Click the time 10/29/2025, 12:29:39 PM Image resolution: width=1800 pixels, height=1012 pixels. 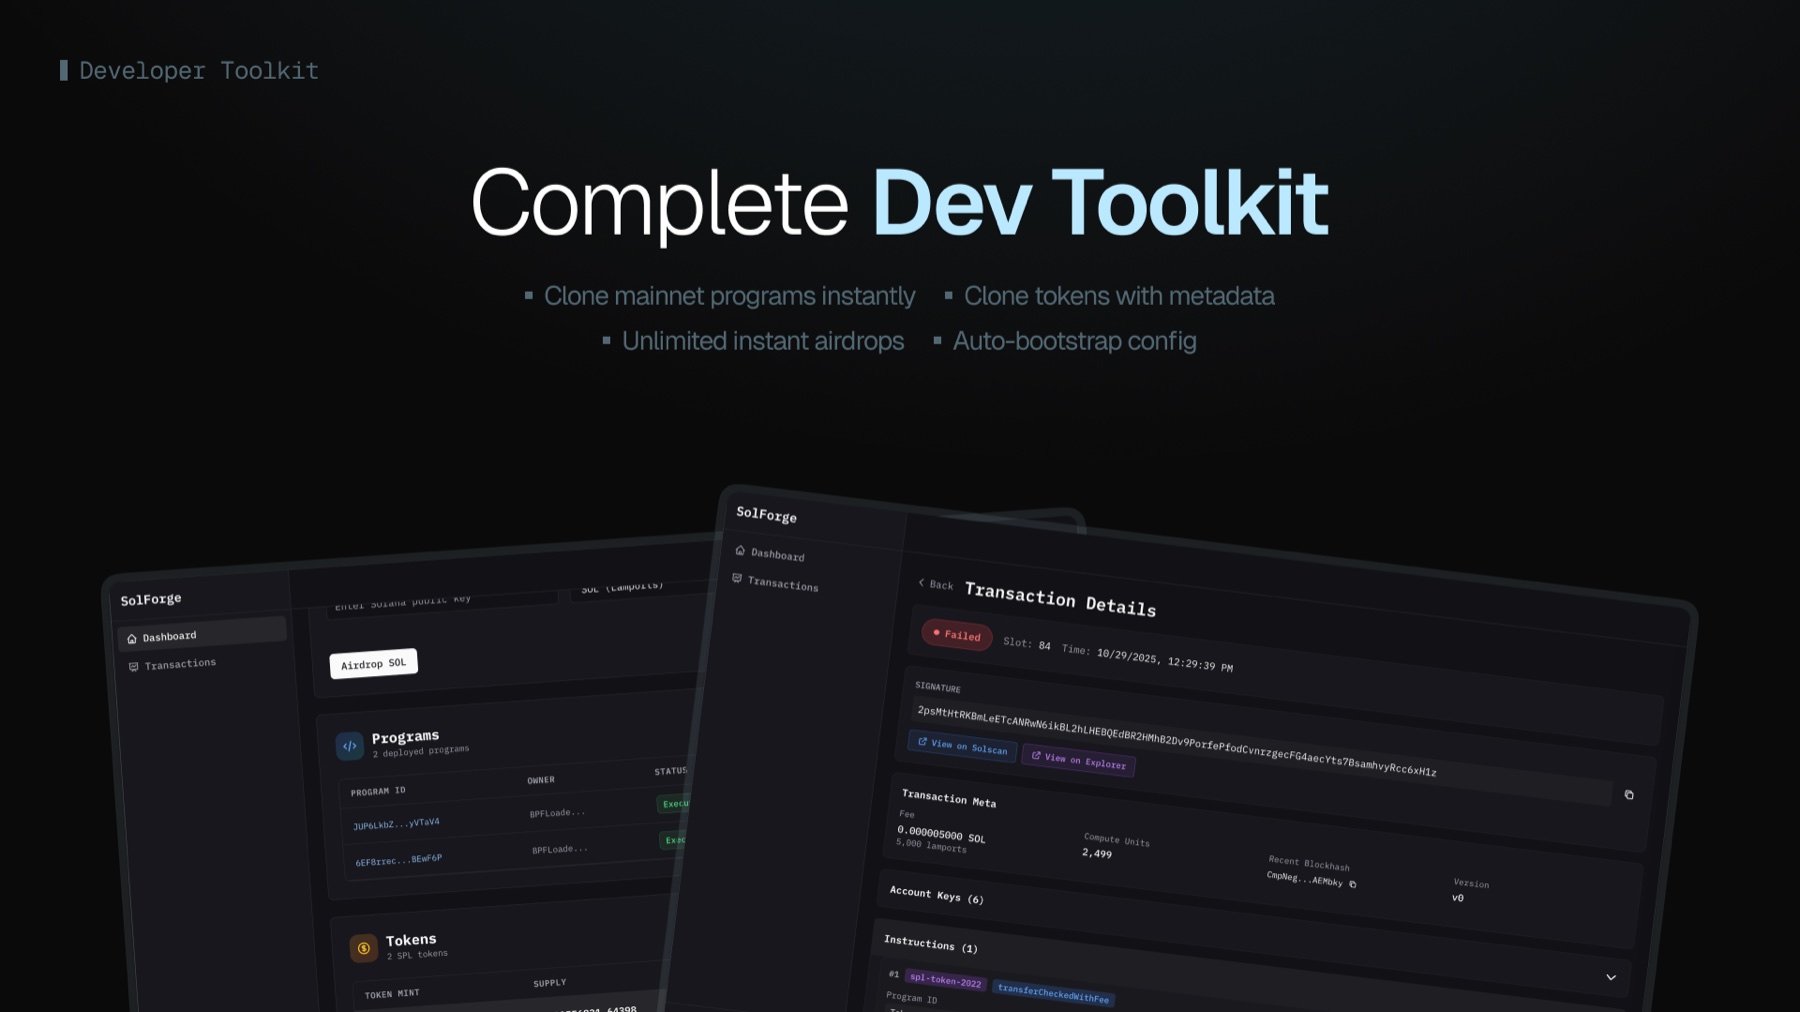tap(1164, 660)
